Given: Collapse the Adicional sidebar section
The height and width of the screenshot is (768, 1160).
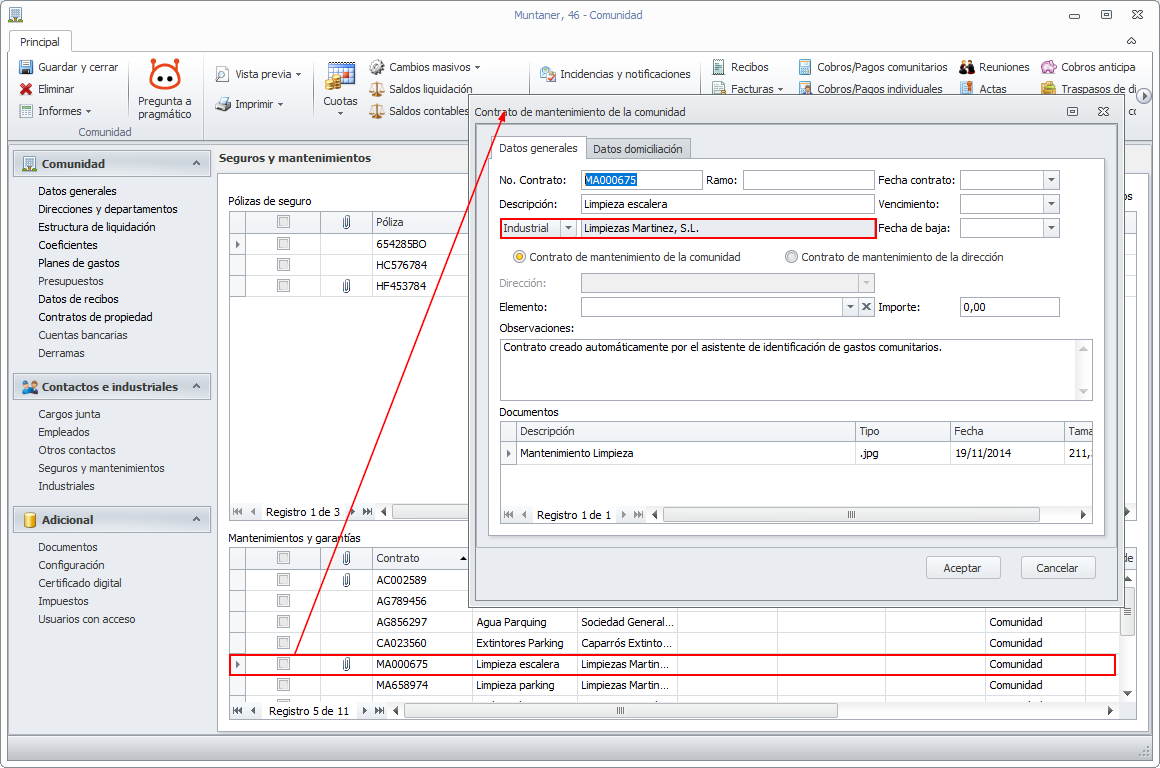Looking at the screenshot, I should (x=196, y=519).
